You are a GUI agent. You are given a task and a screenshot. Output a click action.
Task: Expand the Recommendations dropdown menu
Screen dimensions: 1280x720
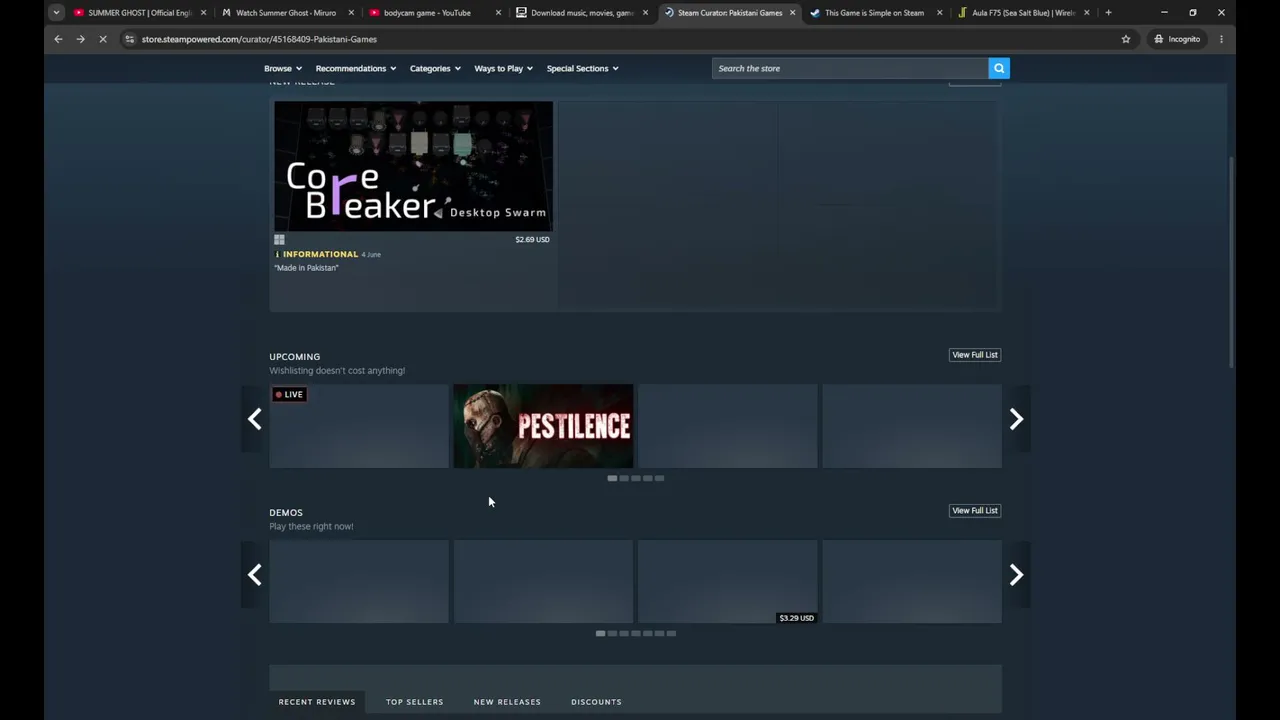pos(356,68)
